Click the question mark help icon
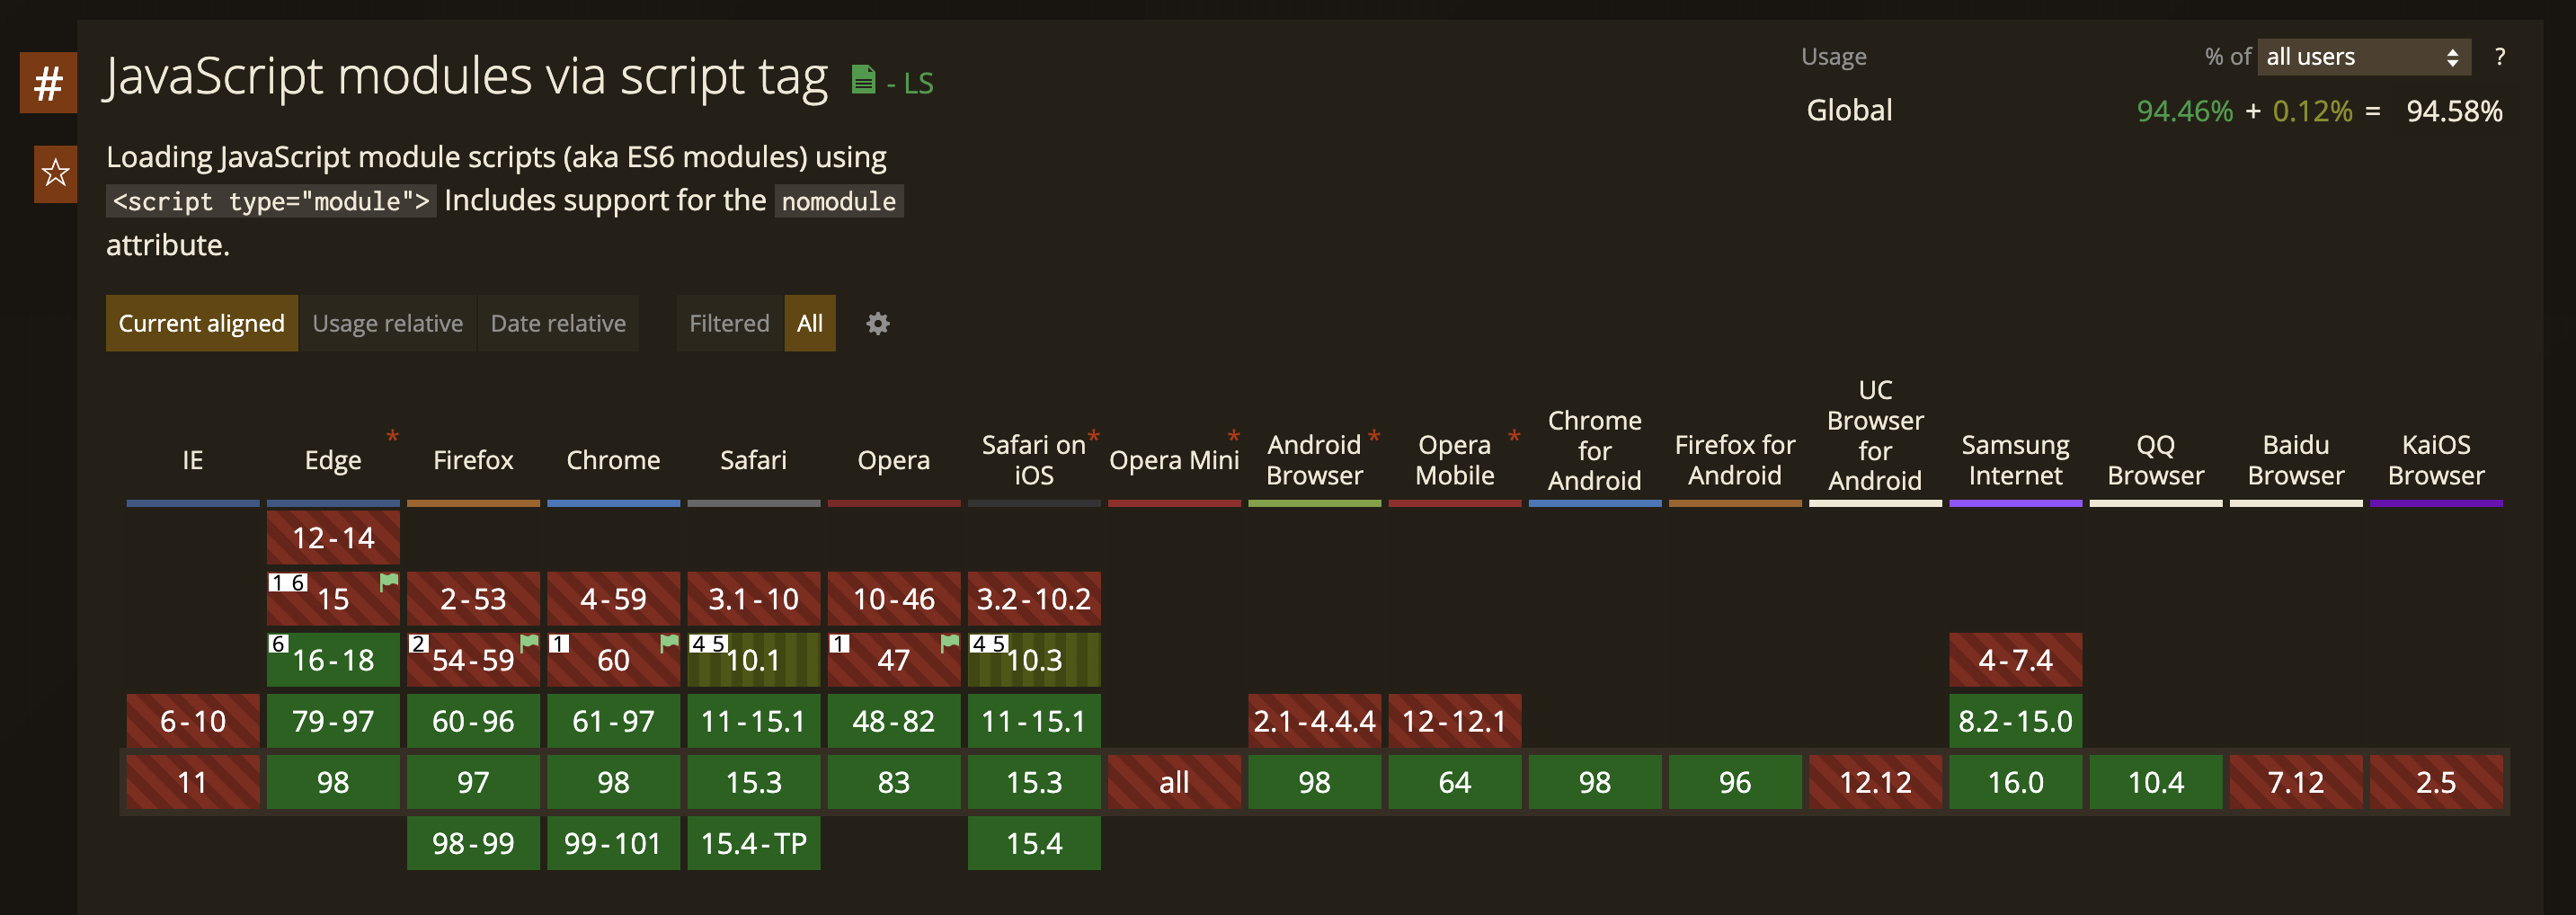The width and height of the screenshot is (2576, 915). coord(2499,57)
